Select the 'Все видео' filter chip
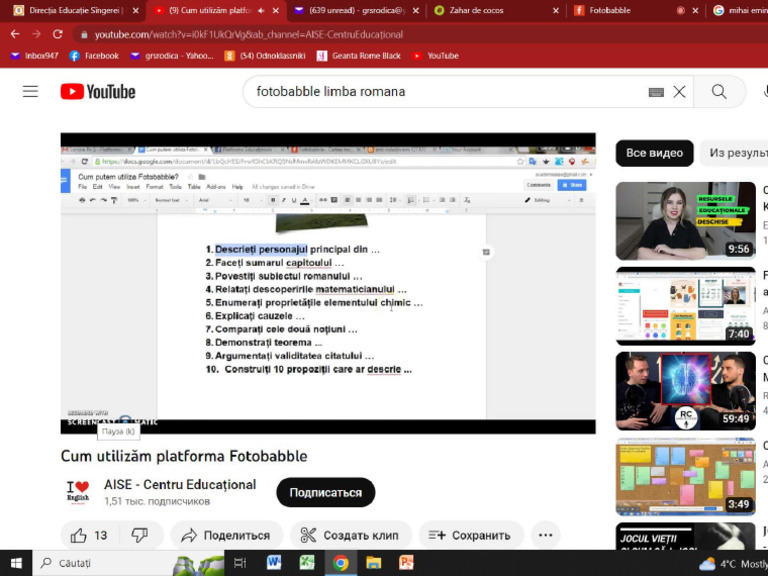Viewport: 768px width, 576px height. pos(654,153)
